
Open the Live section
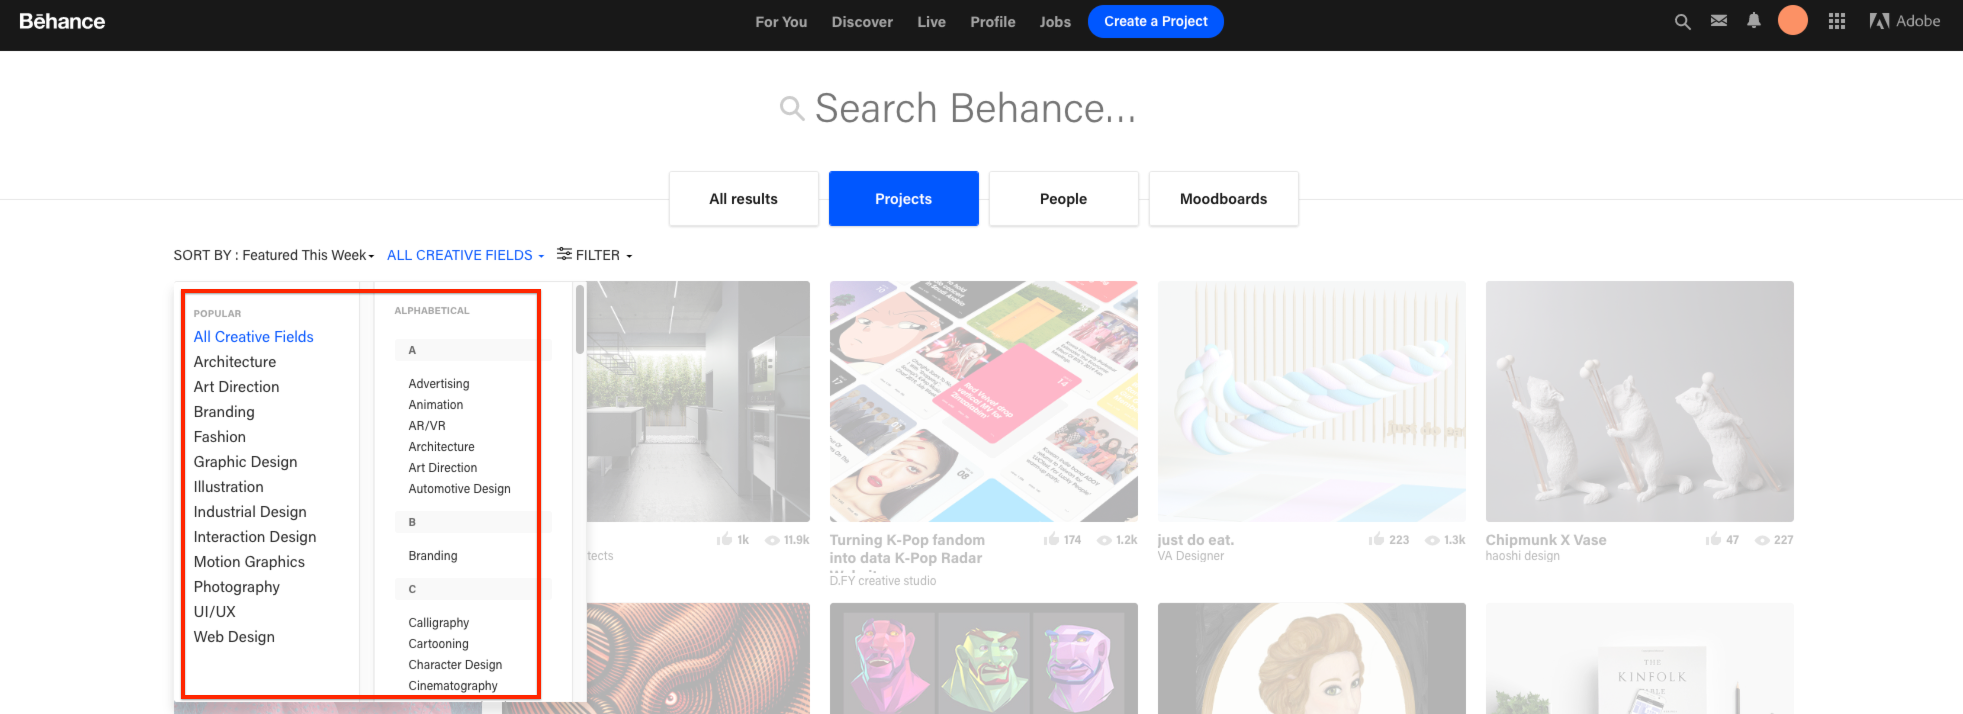click(x=931, y=22)
